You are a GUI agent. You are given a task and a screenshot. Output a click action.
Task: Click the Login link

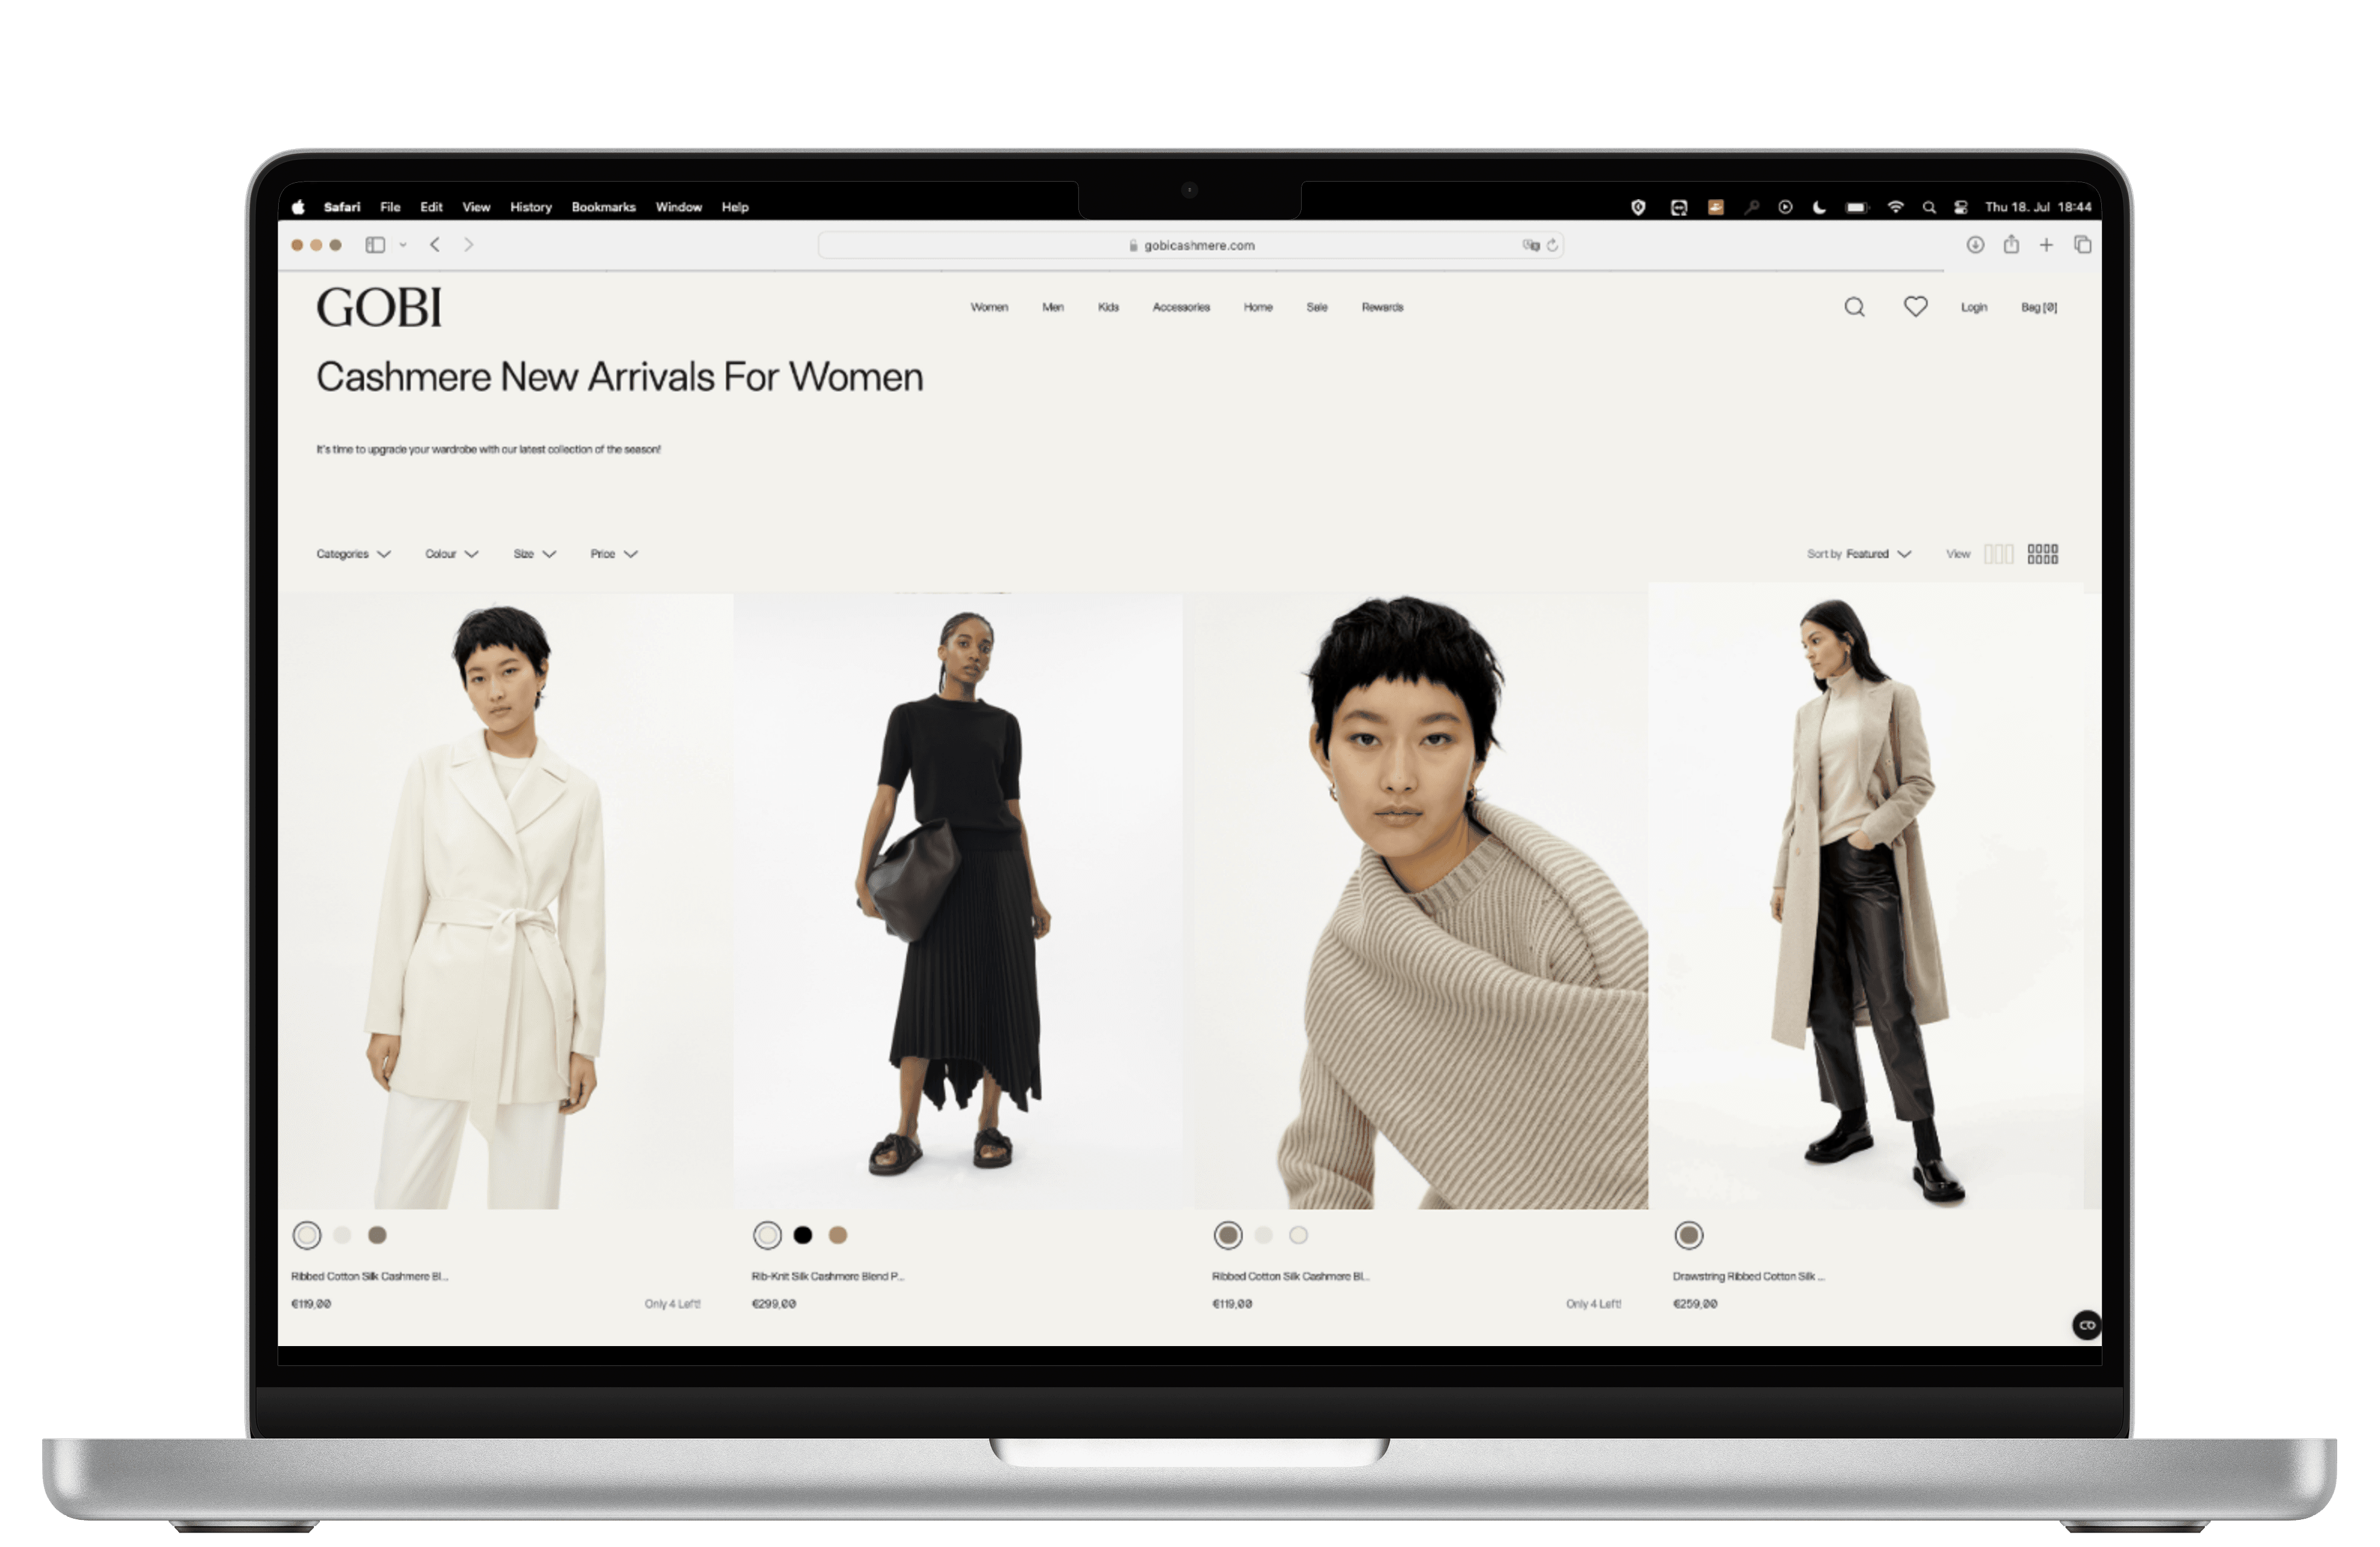click(x=1973, y=307)
